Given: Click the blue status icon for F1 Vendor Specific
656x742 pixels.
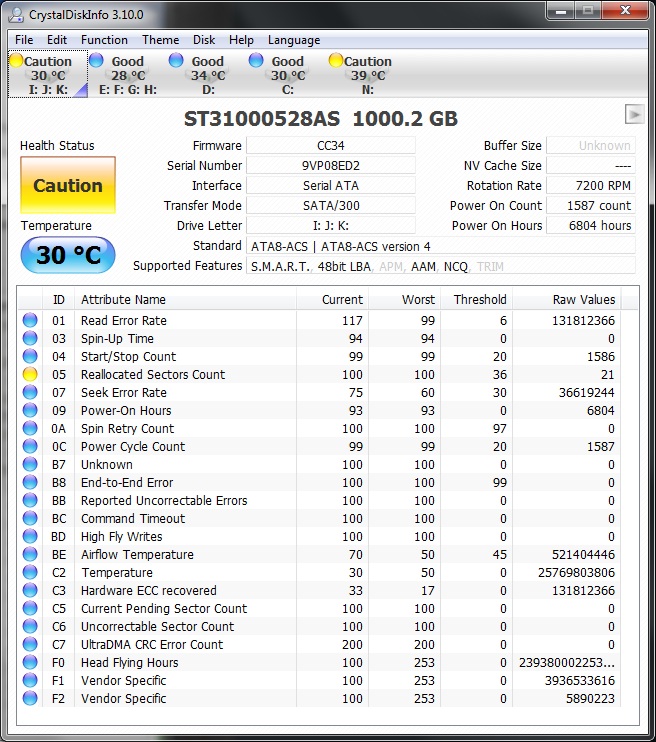Looking at the screenshot, I should point(30,680).
